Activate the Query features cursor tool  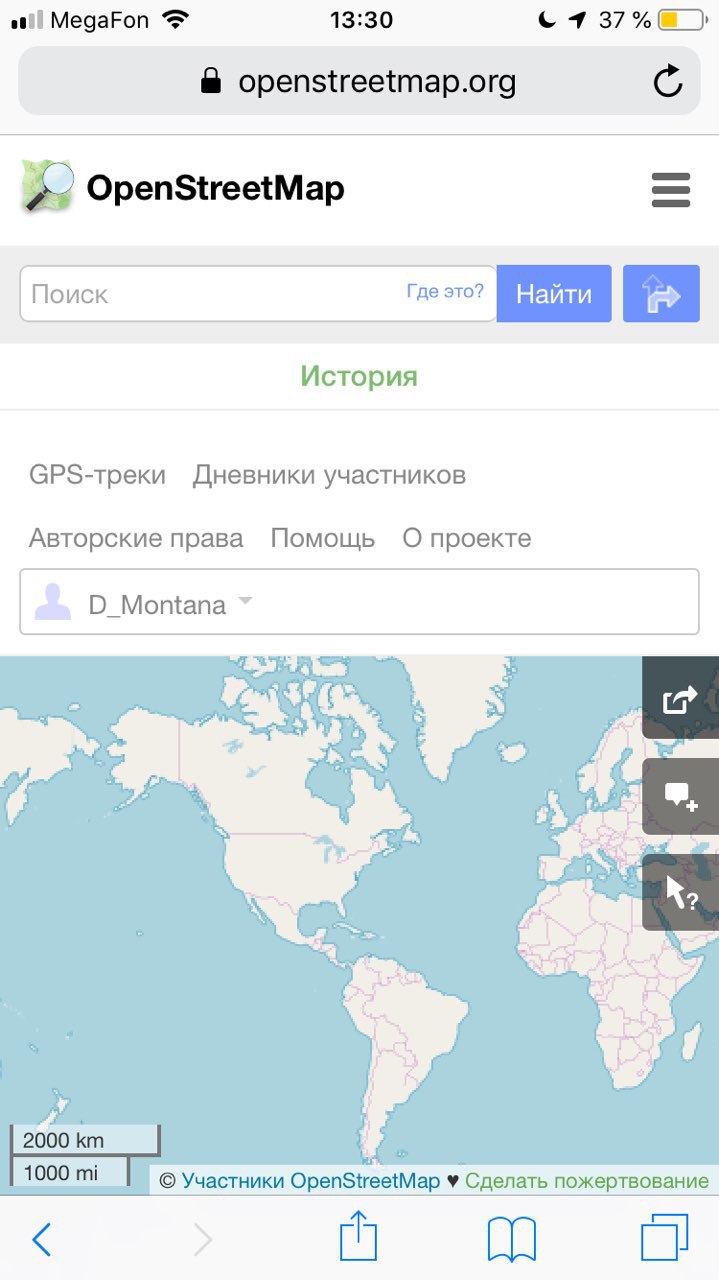click(680, 892)
